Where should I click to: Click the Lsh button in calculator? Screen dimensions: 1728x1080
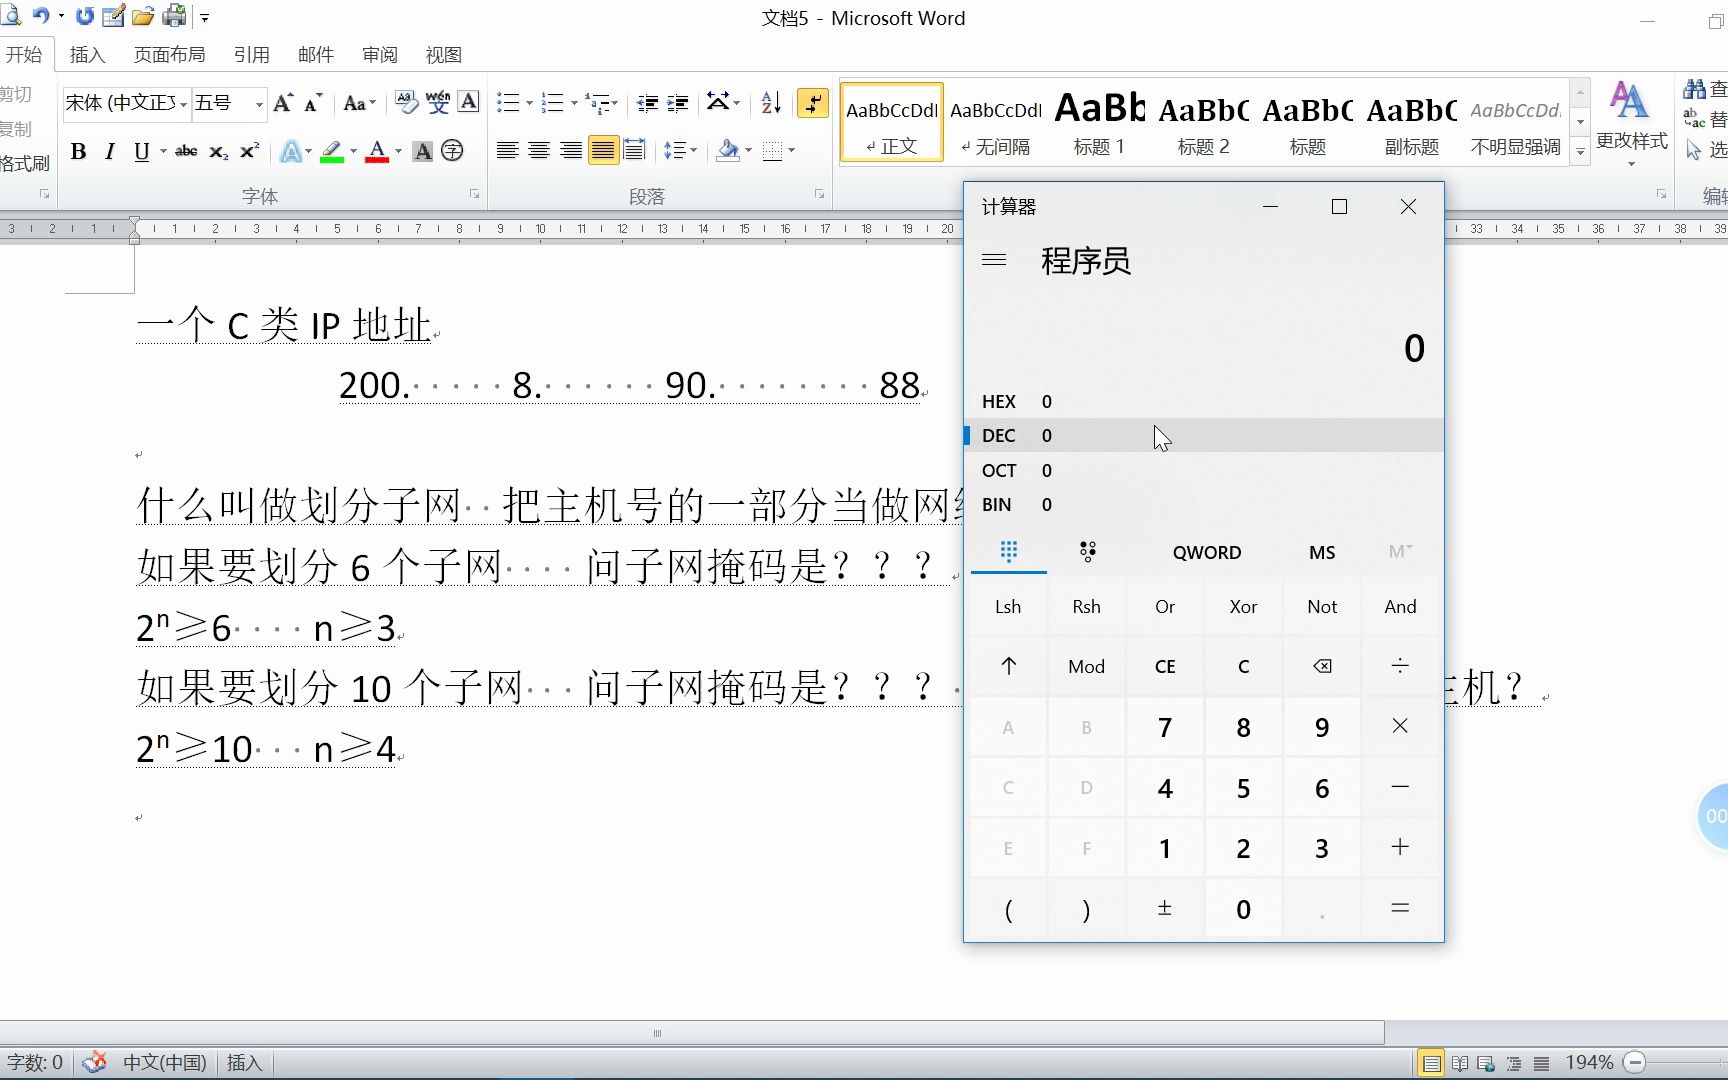pos(1008,606)
